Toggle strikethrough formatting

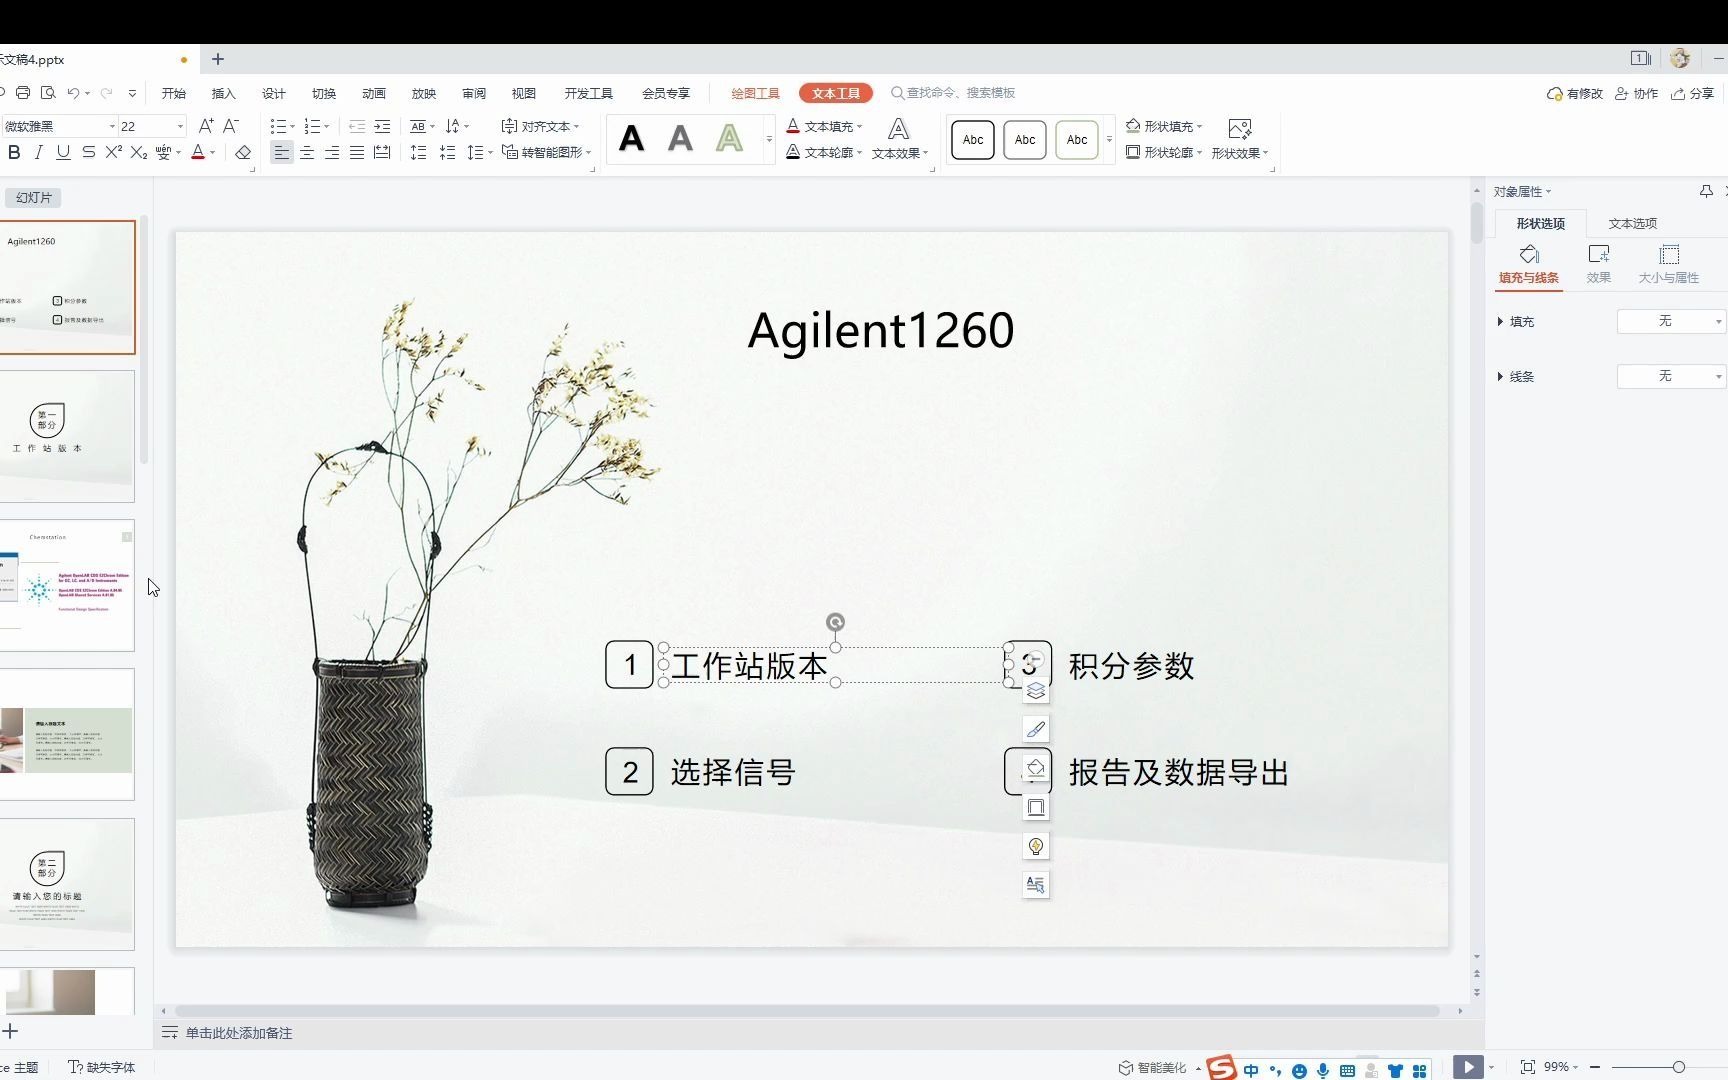88,152
